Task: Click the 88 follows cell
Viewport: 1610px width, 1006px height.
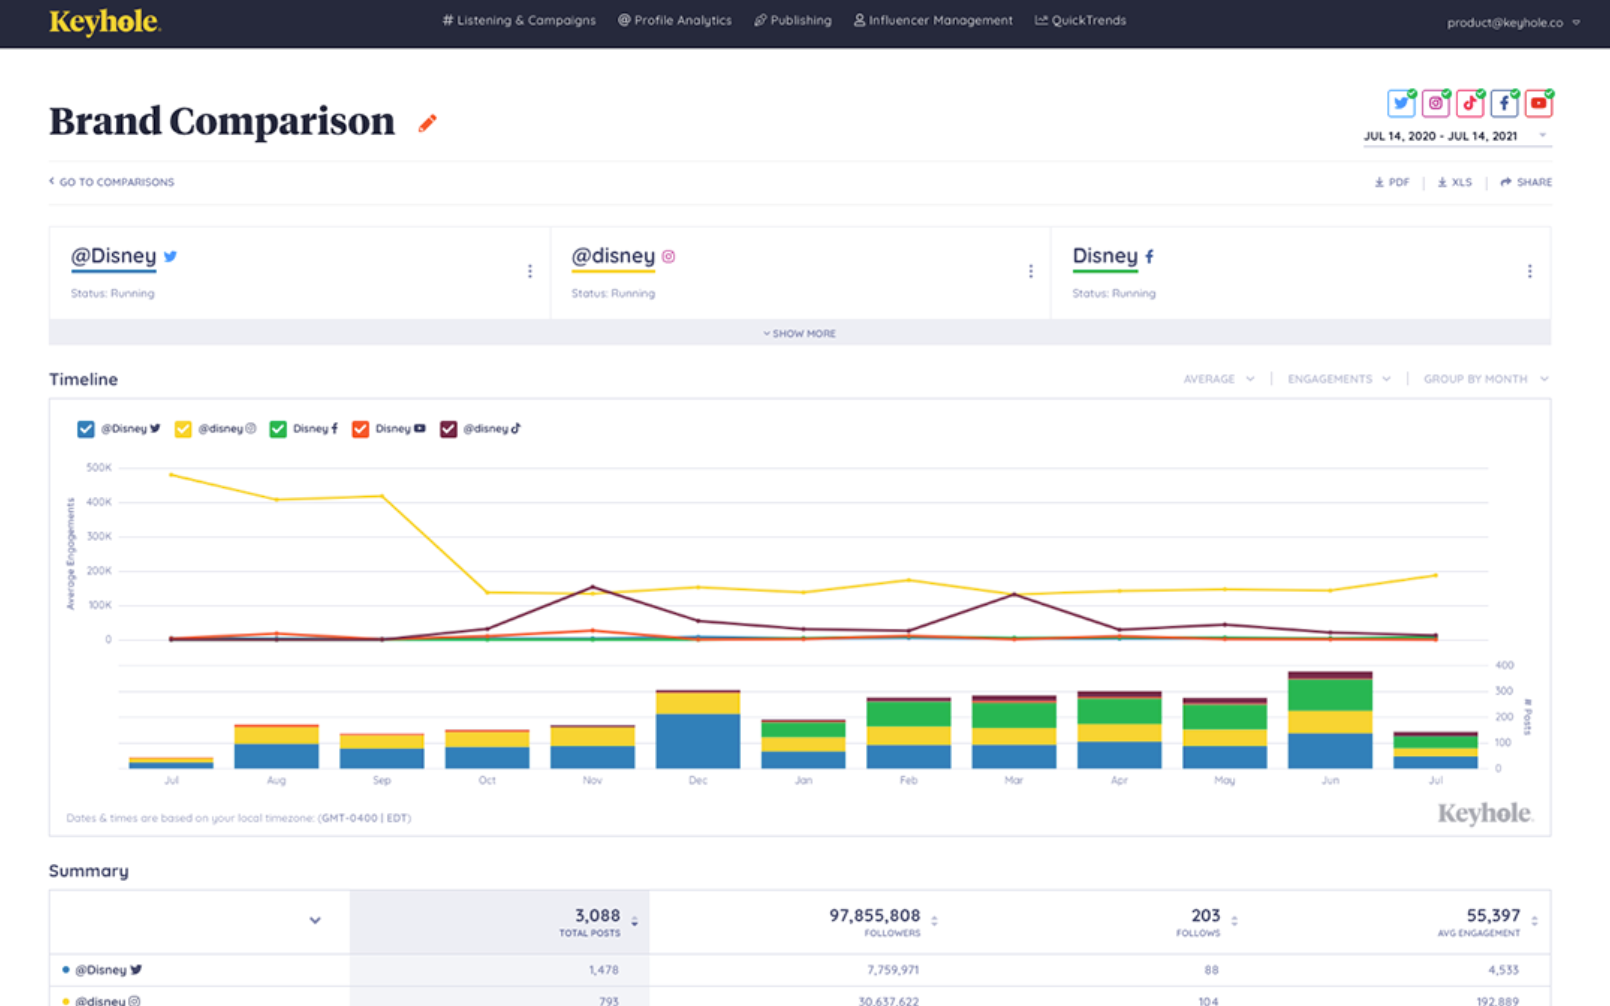Action: pyautogui.click(x=1212, y=970)
